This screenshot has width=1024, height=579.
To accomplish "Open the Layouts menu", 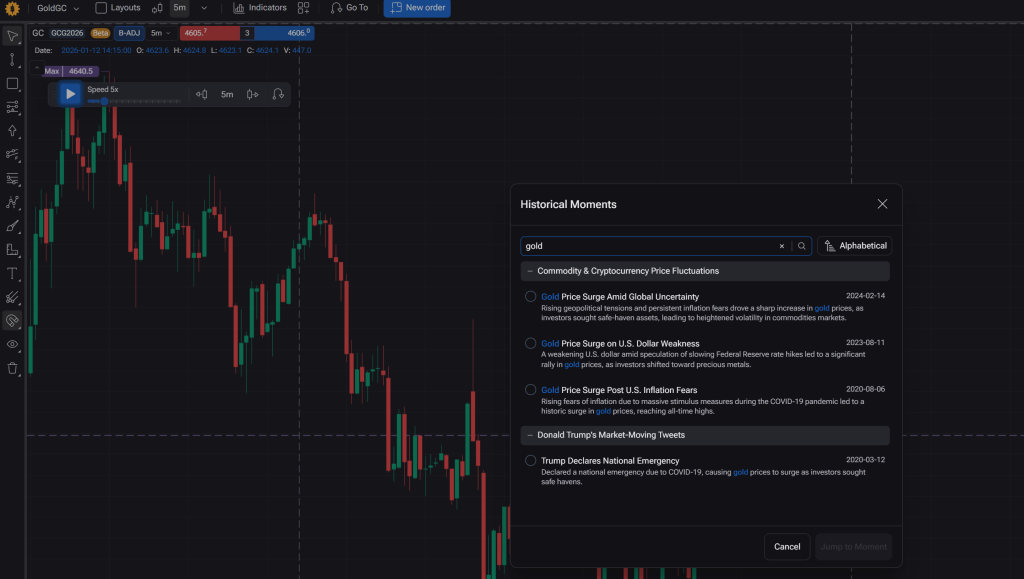I will pos(118,8).
